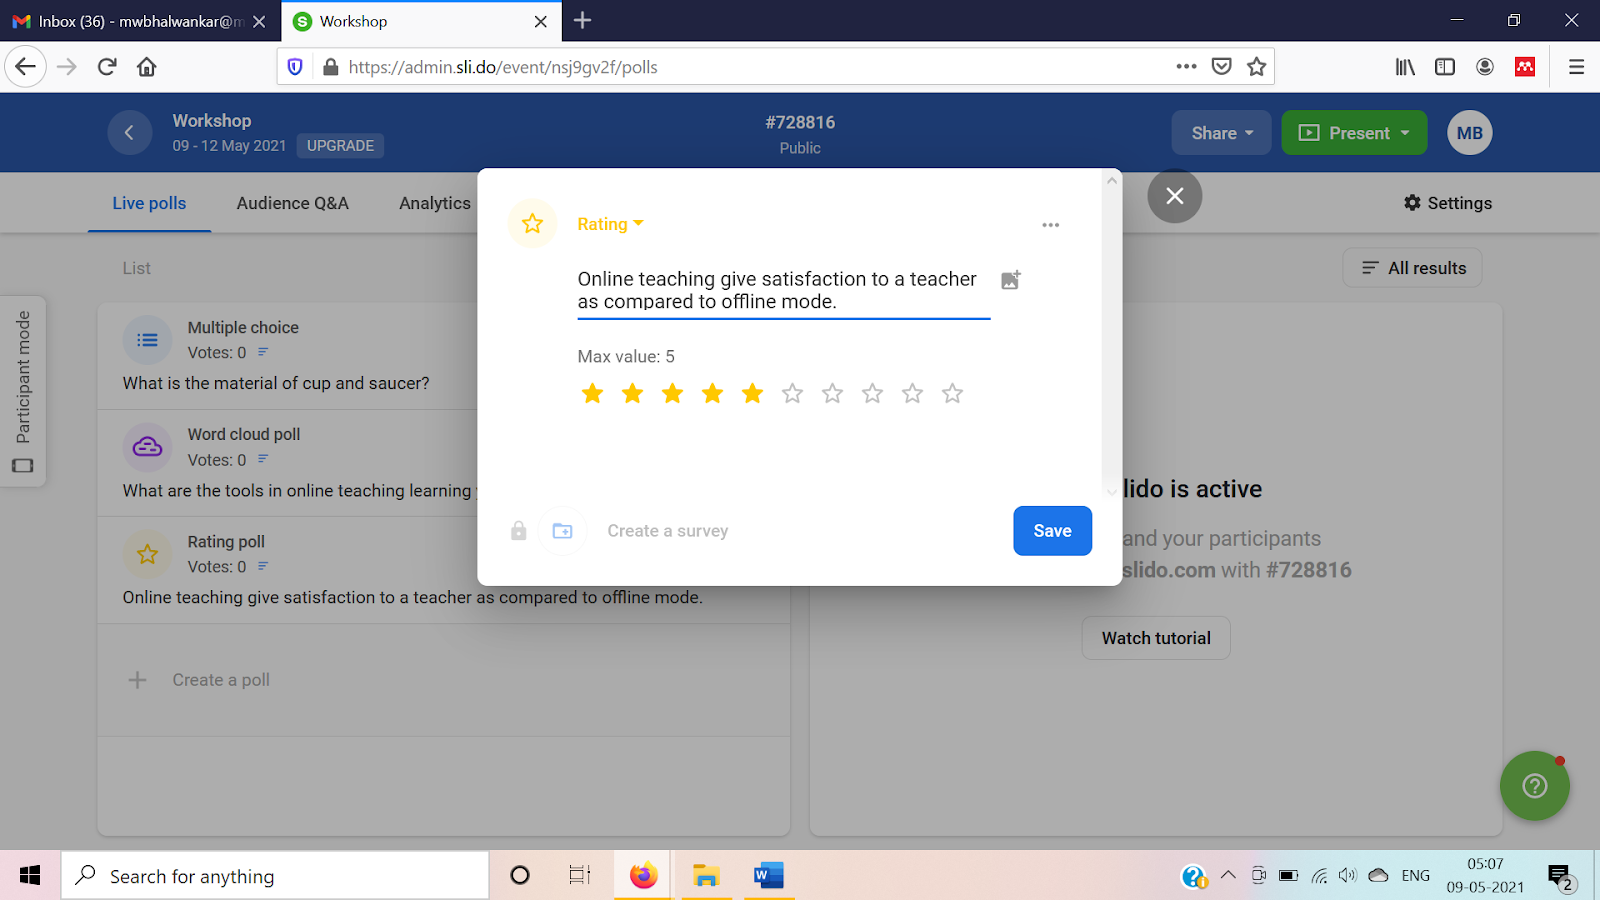Open the Windows Start menu
Viewport: 1600px width, 900px height.
tap(30, 876)
